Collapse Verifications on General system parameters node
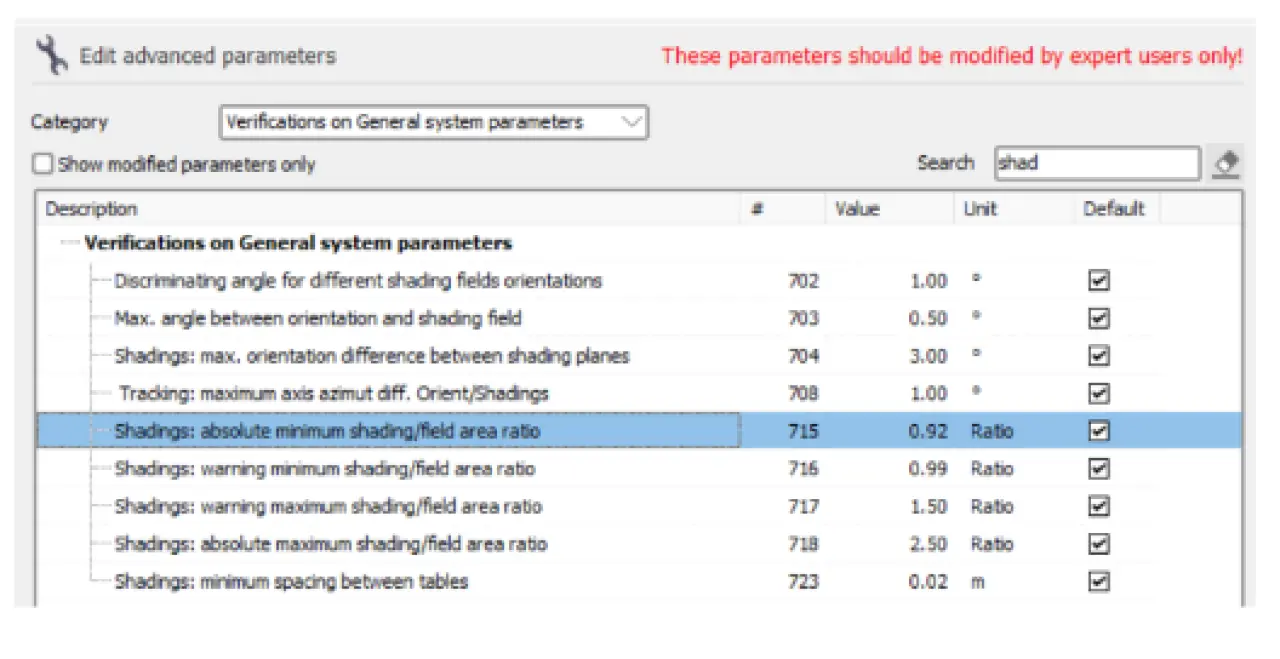The height and width of the screenshot is (659, 1280). (68, 243)
